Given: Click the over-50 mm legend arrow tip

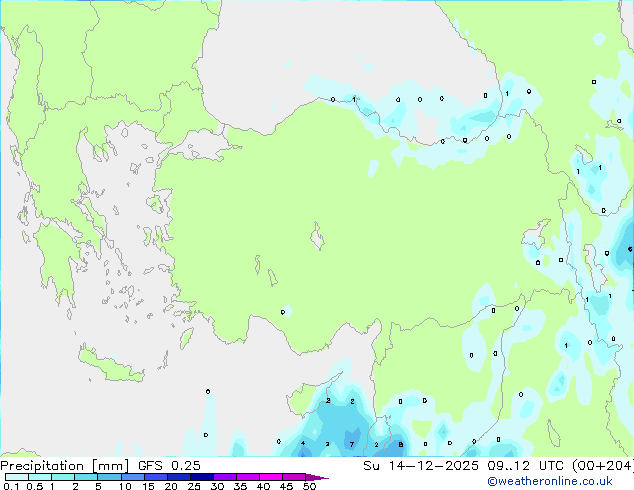Looking at the screenshot, I should tap(317, 477).
